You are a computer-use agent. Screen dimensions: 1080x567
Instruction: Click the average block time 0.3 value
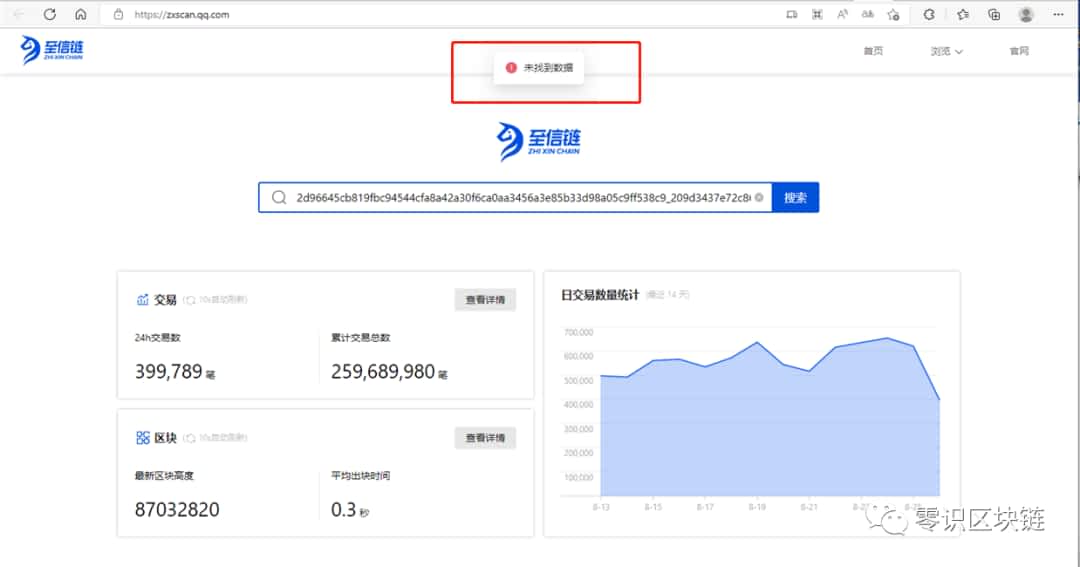[344, 510]
